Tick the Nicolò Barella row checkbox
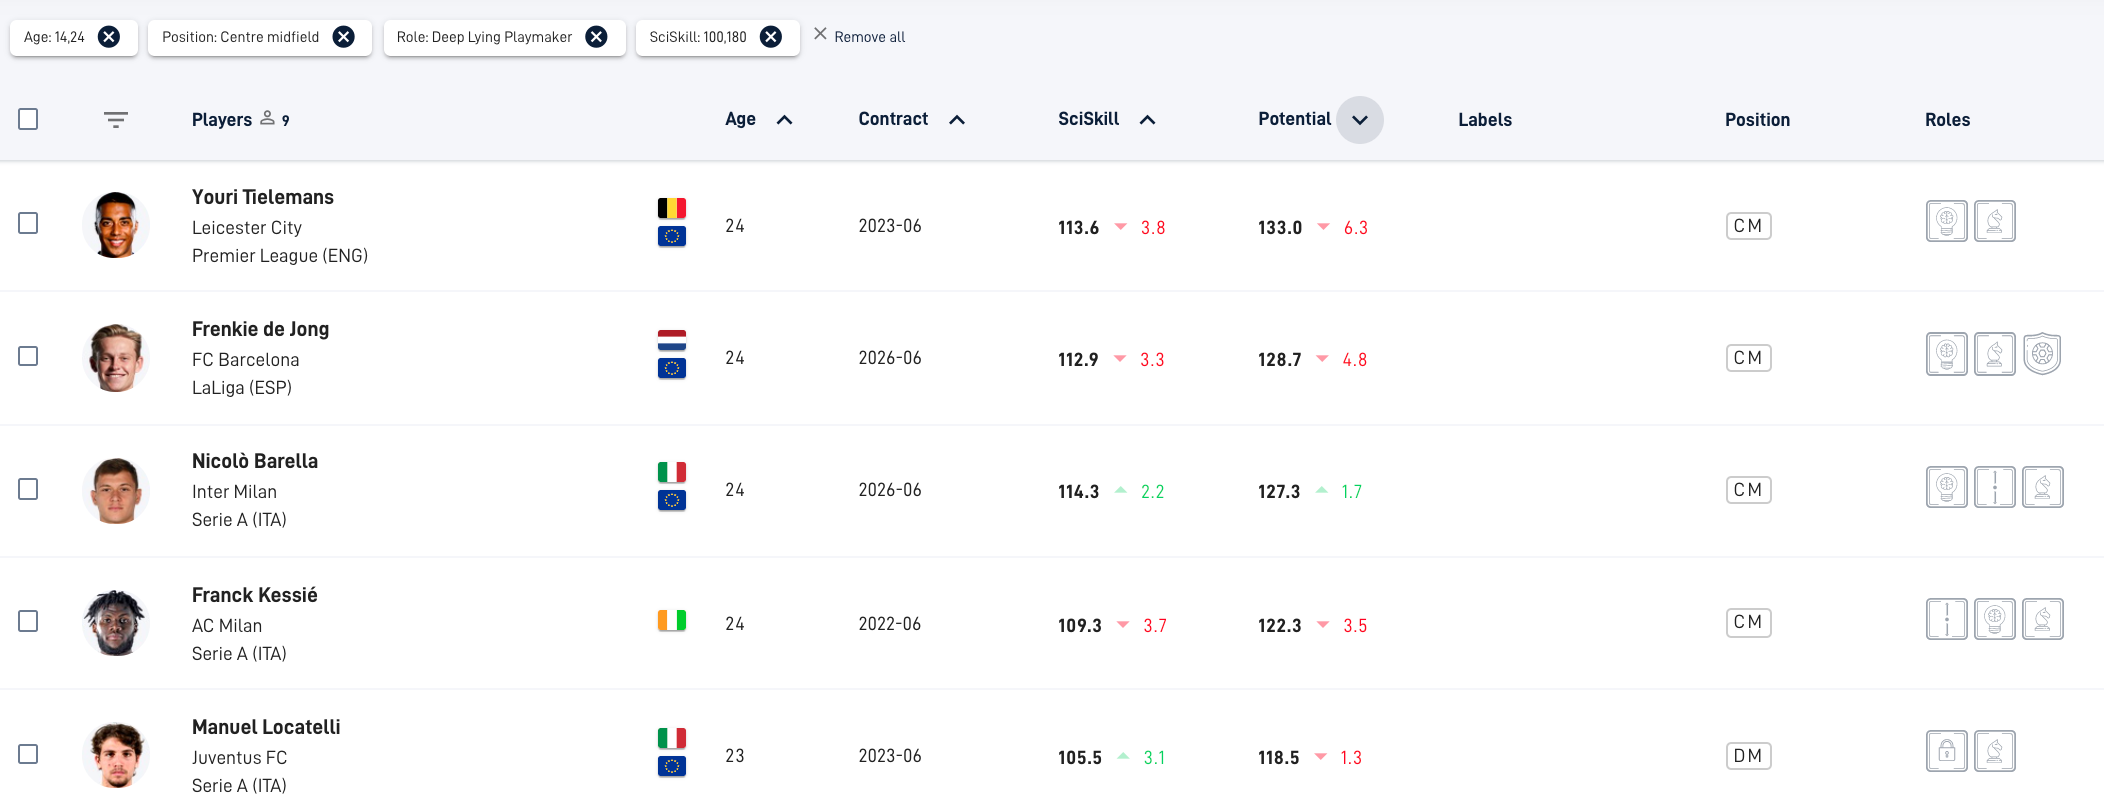Image resolution: width=2104 pixels, height=812 pixels. point(28,489)
